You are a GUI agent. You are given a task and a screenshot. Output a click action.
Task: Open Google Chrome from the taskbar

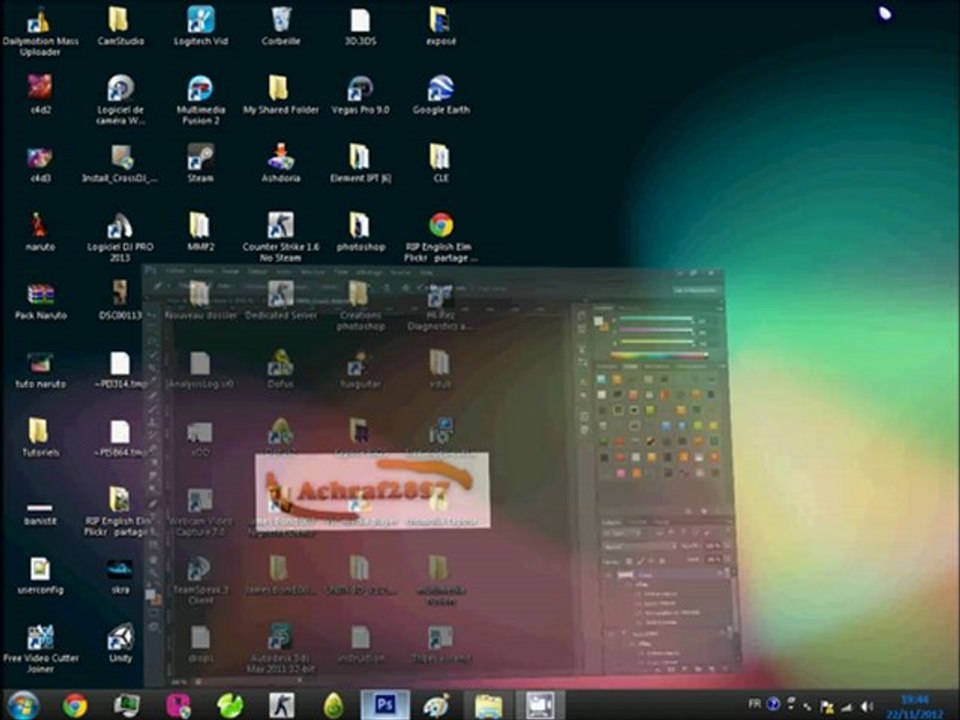pyautogui.click(x=75, y=705)
